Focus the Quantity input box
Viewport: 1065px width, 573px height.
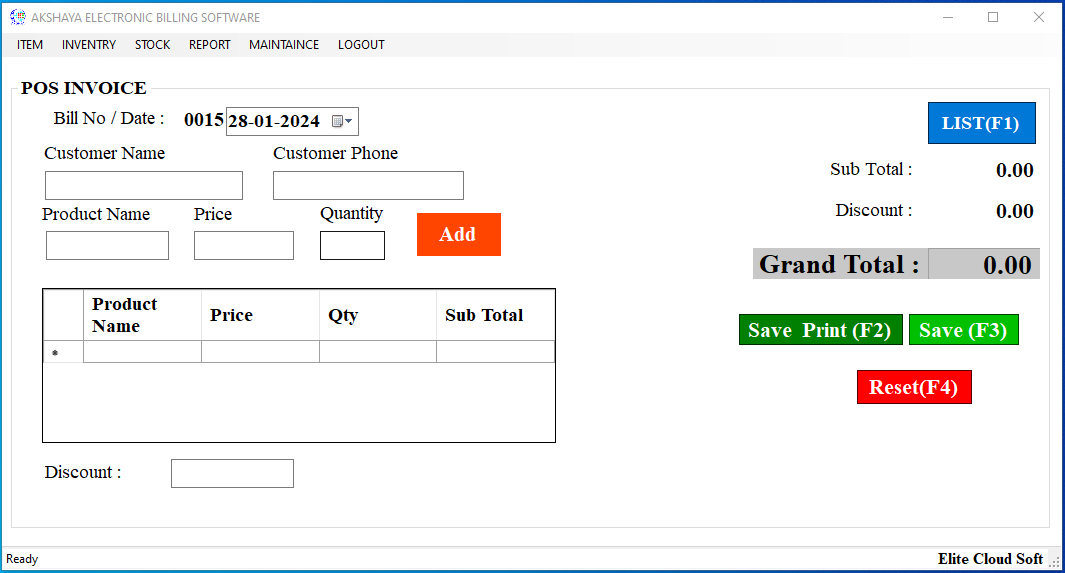click(352, 246)
